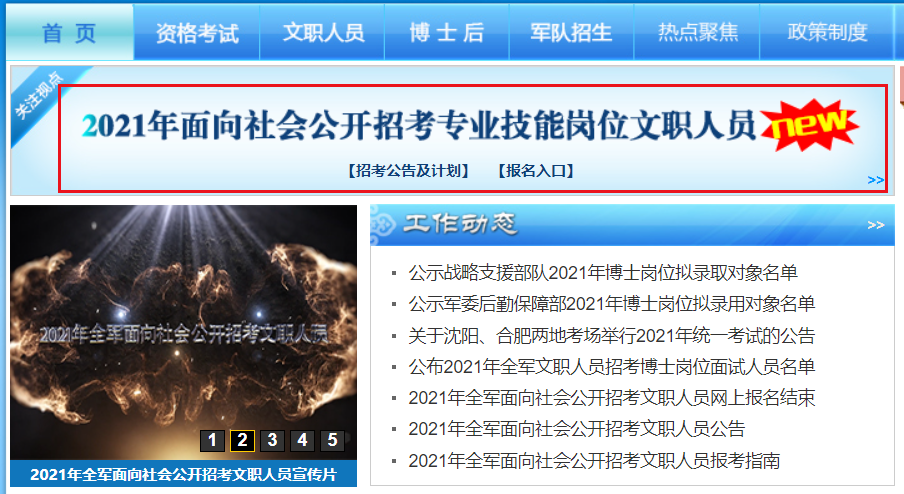Open 公示战略支援部队2021年博士岗位拟录取对象名单
The width and height of the screenshot is (904, 494).
coord(603,273)
